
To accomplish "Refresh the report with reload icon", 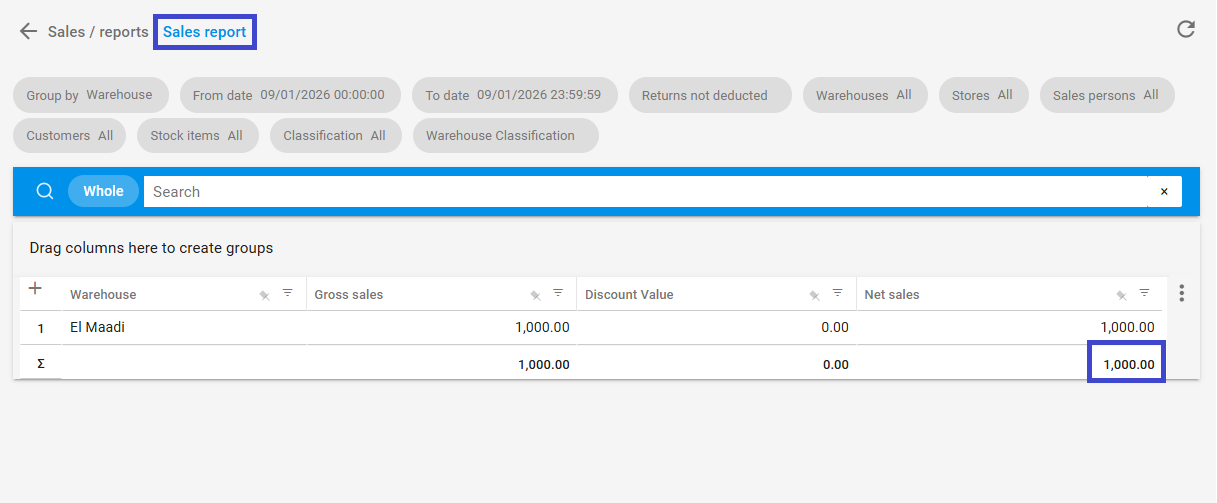I will pyautogui.click(x=1186, y=29).
